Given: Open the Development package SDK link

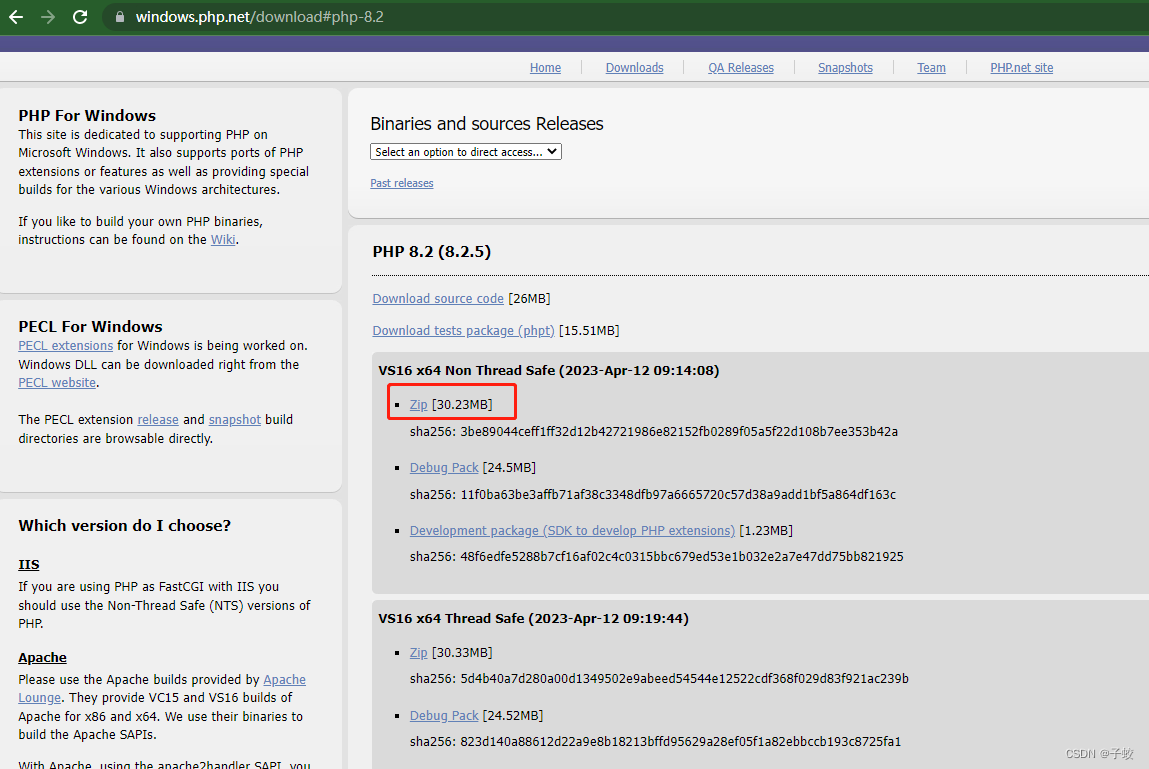Looking at the screenshot, I should pos(571,530).
